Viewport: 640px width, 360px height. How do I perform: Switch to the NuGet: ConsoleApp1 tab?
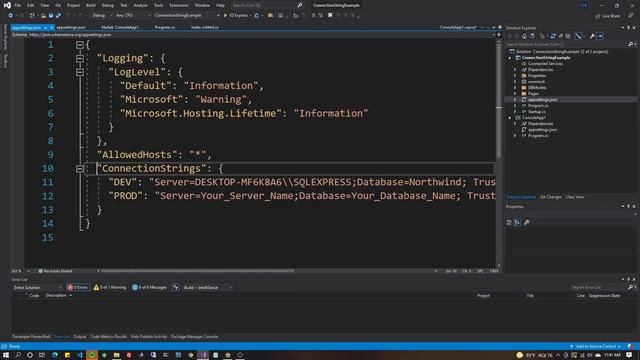[120, 27]
